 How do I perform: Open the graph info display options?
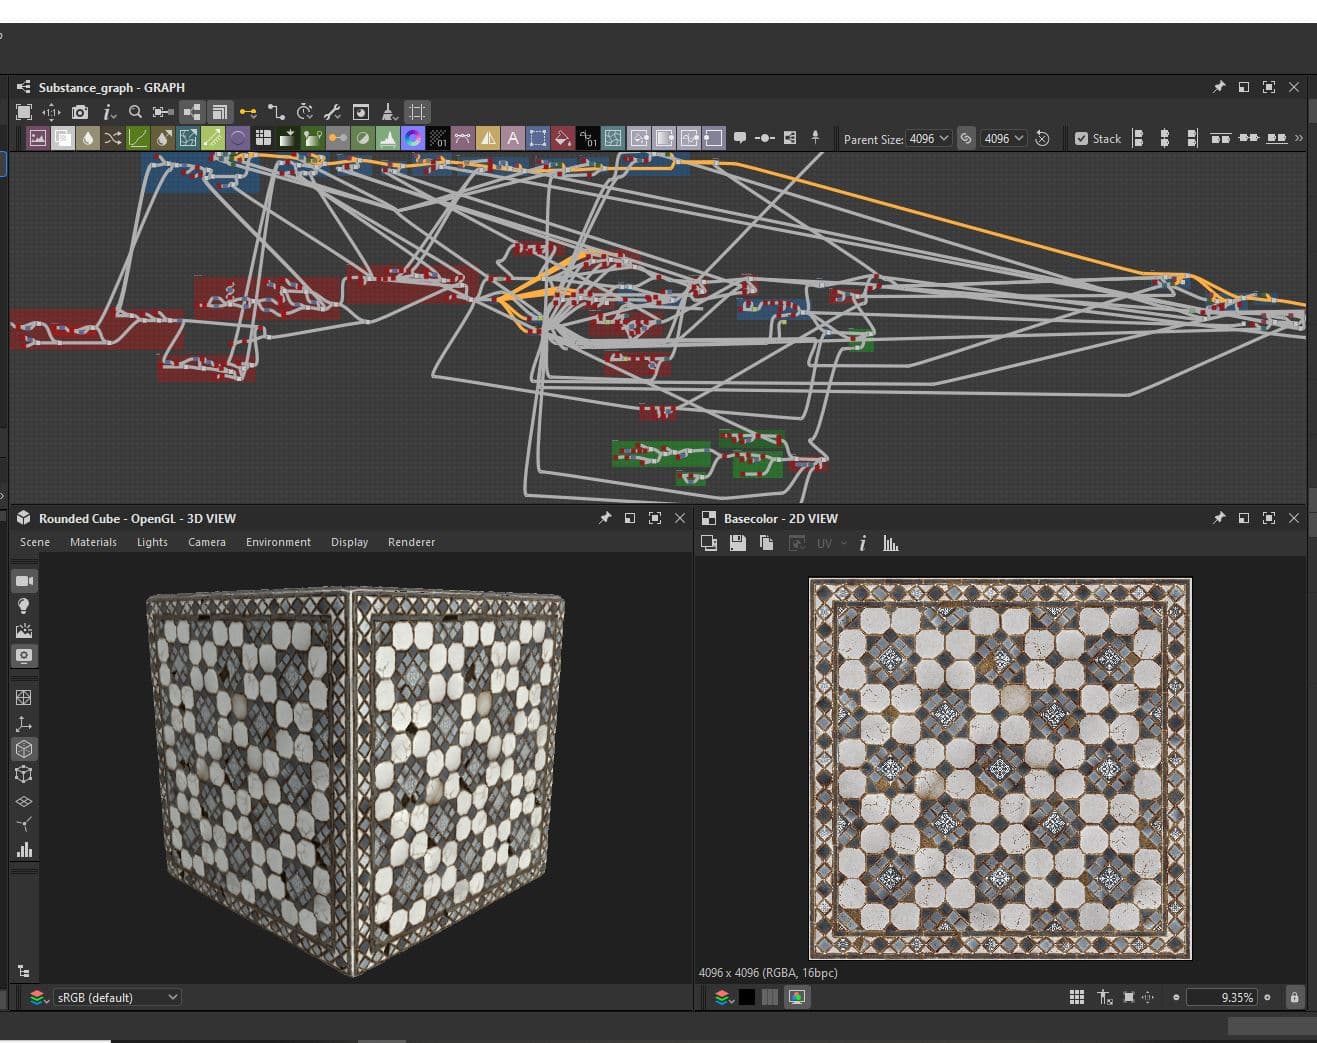(x=109, y=112)
